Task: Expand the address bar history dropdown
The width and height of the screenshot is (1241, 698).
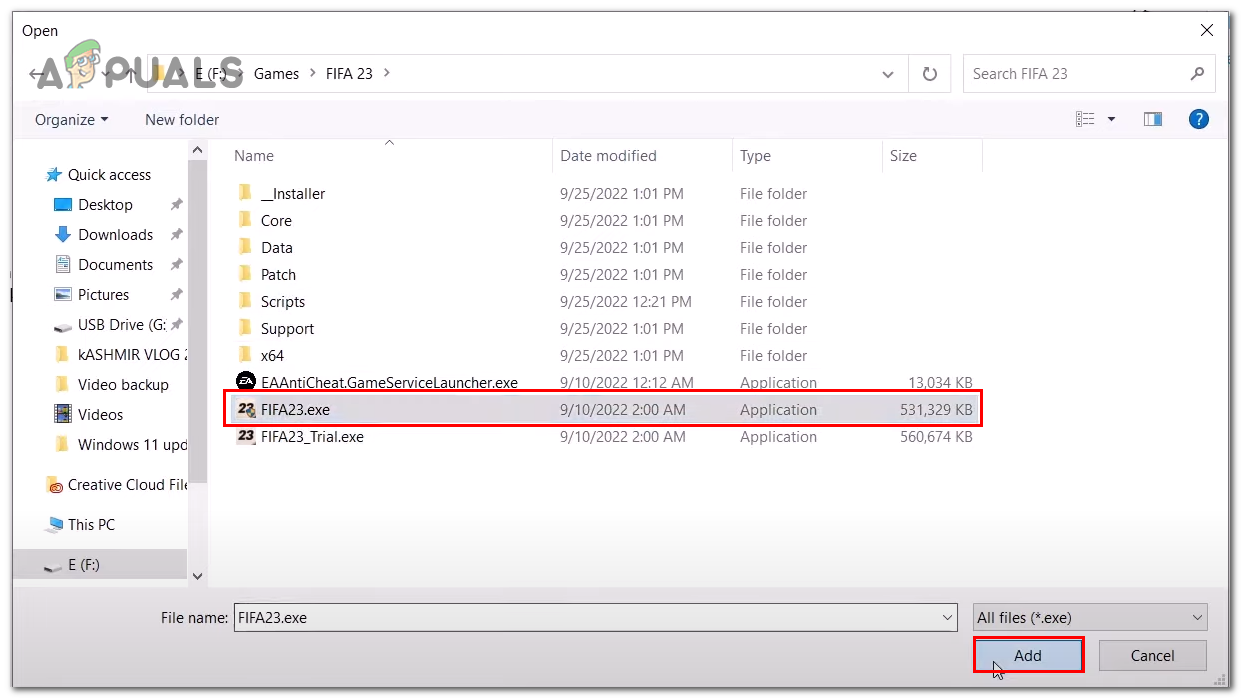Action: click(888, 74)
